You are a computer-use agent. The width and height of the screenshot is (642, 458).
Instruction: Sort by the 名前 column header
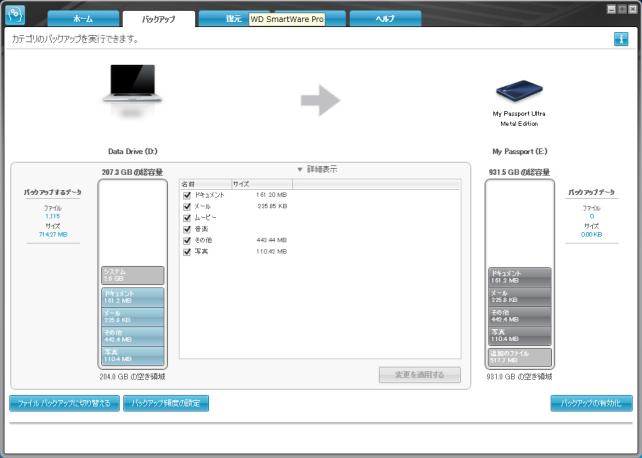click(x=206, y=184)
